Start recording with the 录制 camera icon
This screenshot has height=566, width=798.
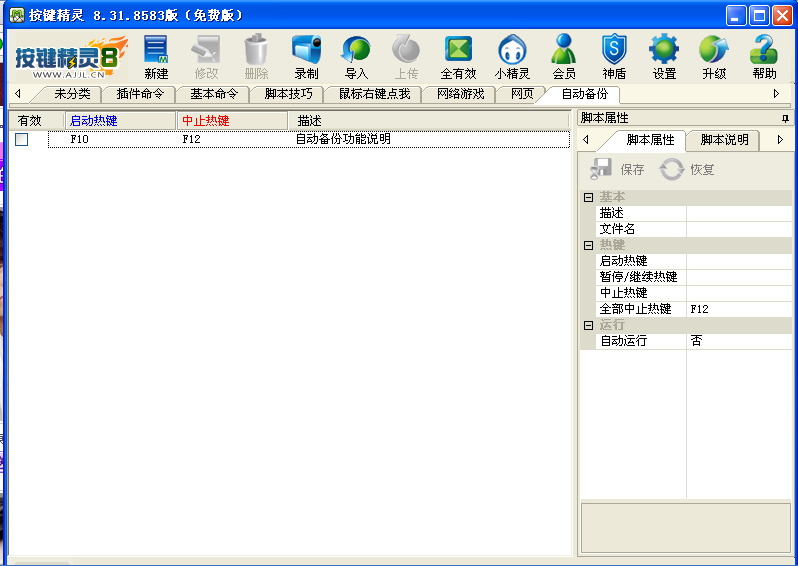tap(306, 57)
